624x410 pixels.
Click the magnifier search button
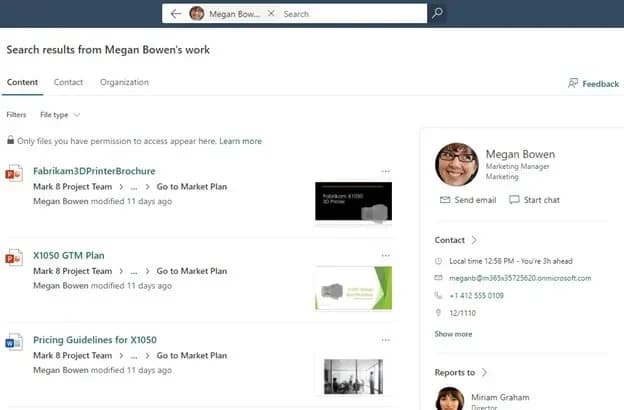pos(437,14)
